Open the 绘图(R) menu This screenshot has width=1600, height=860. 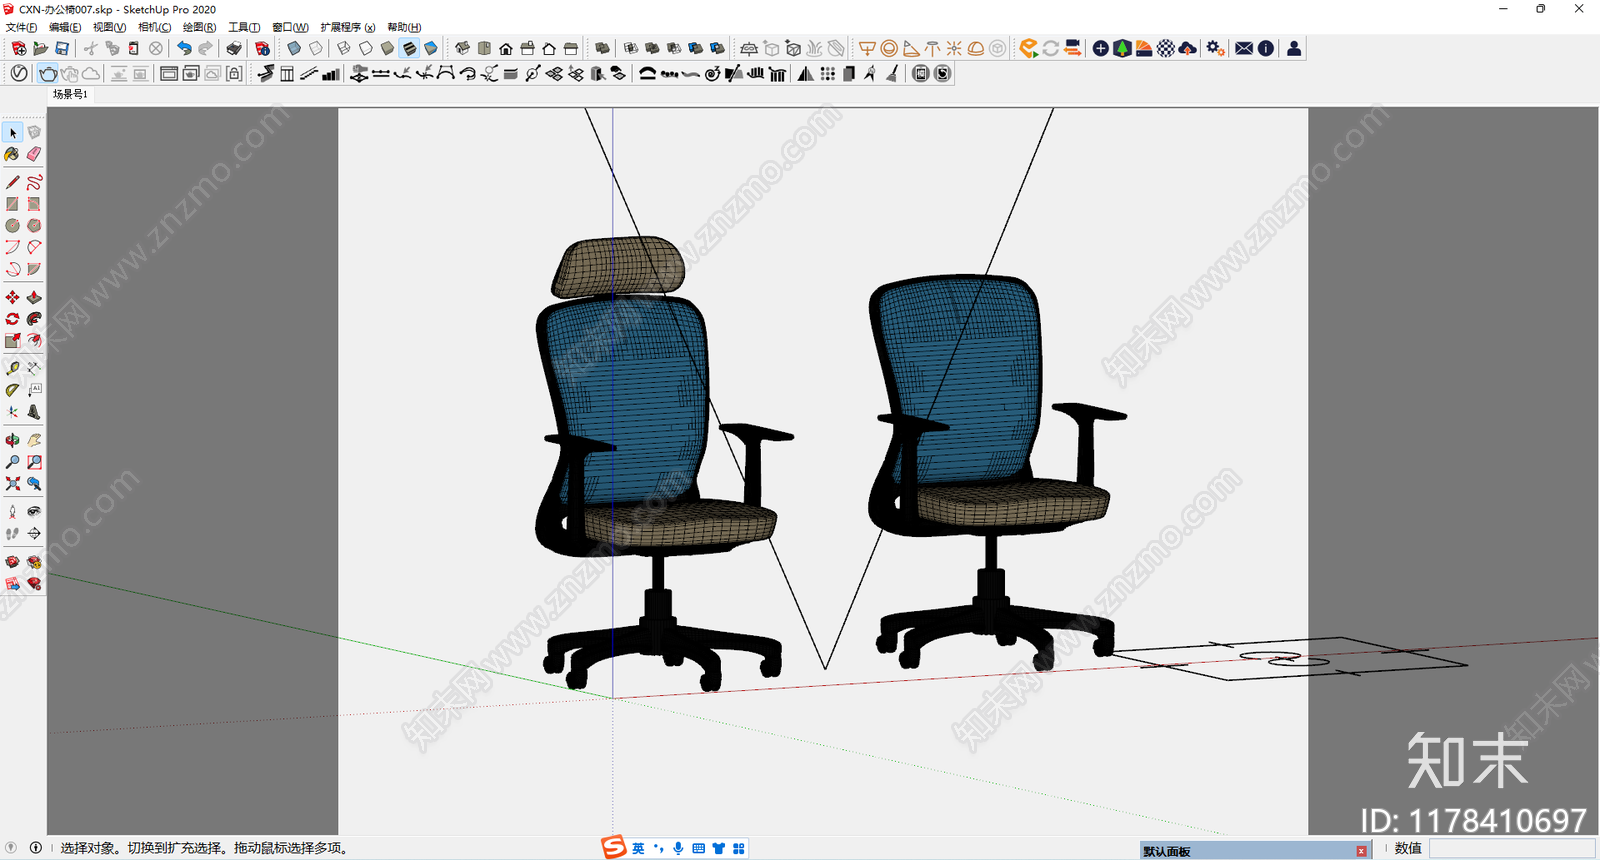click(x=199, y=27)
